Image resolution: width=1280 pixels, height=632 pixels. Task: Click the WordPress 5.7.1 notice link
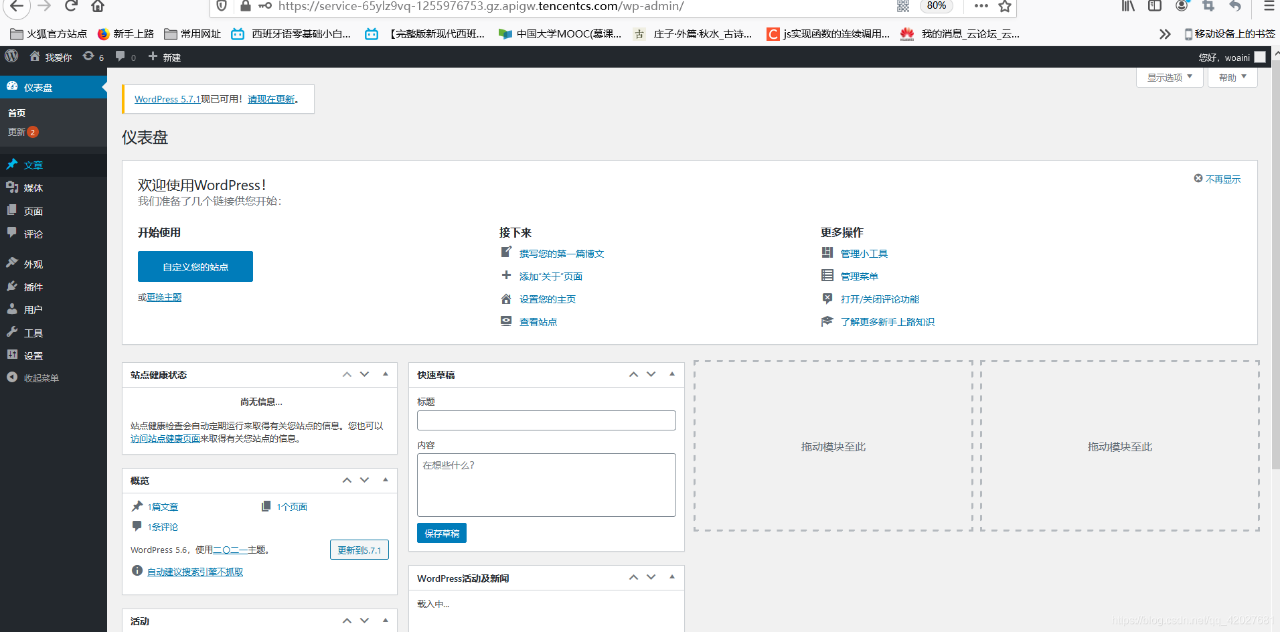[167, 99]
